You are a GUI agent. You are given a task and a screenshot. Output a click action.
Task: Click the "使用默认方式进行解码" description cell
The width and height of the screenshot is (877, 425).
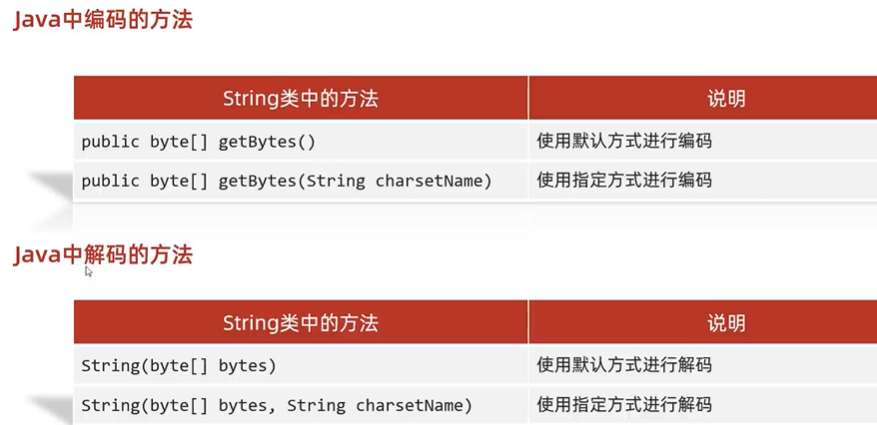click(624, 366)
